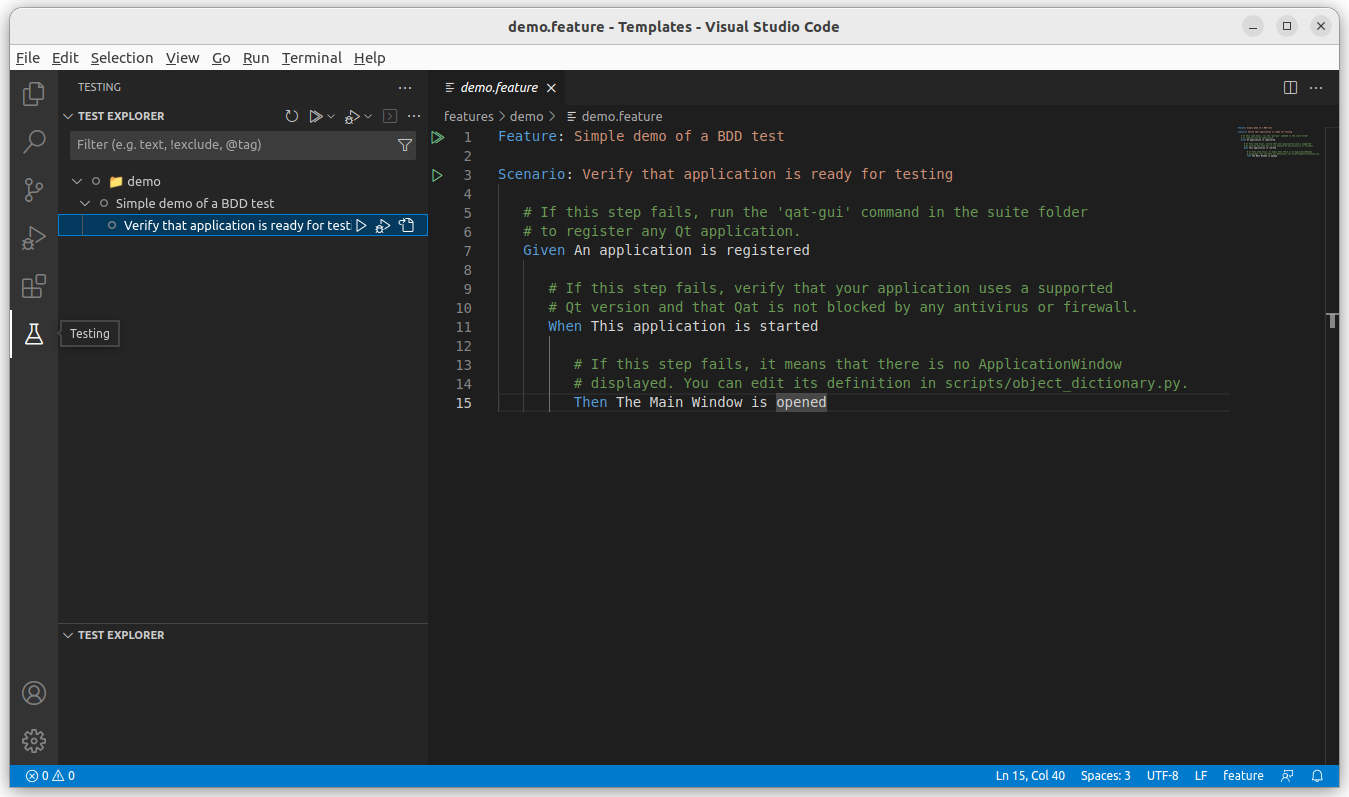This screenshot has height=797, width=1349.
Task: Open the test output terminal panel
Action: click(x=390, y=116)
